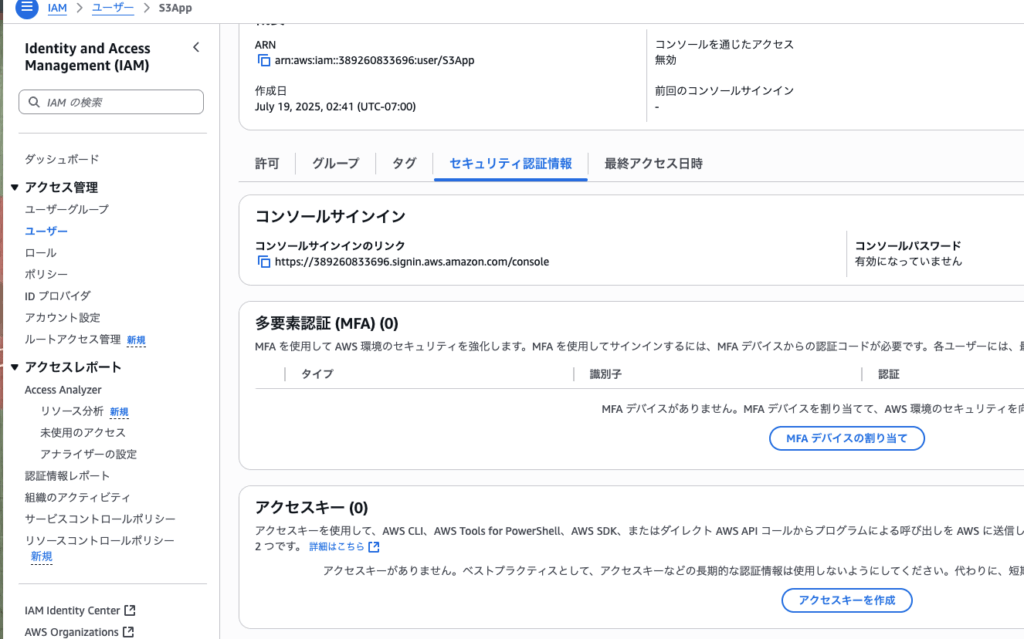This screenshot has height=639, width=1024.
Task: Click external link icon beside AWS Organizations
Action: click(x=129, y=632)
